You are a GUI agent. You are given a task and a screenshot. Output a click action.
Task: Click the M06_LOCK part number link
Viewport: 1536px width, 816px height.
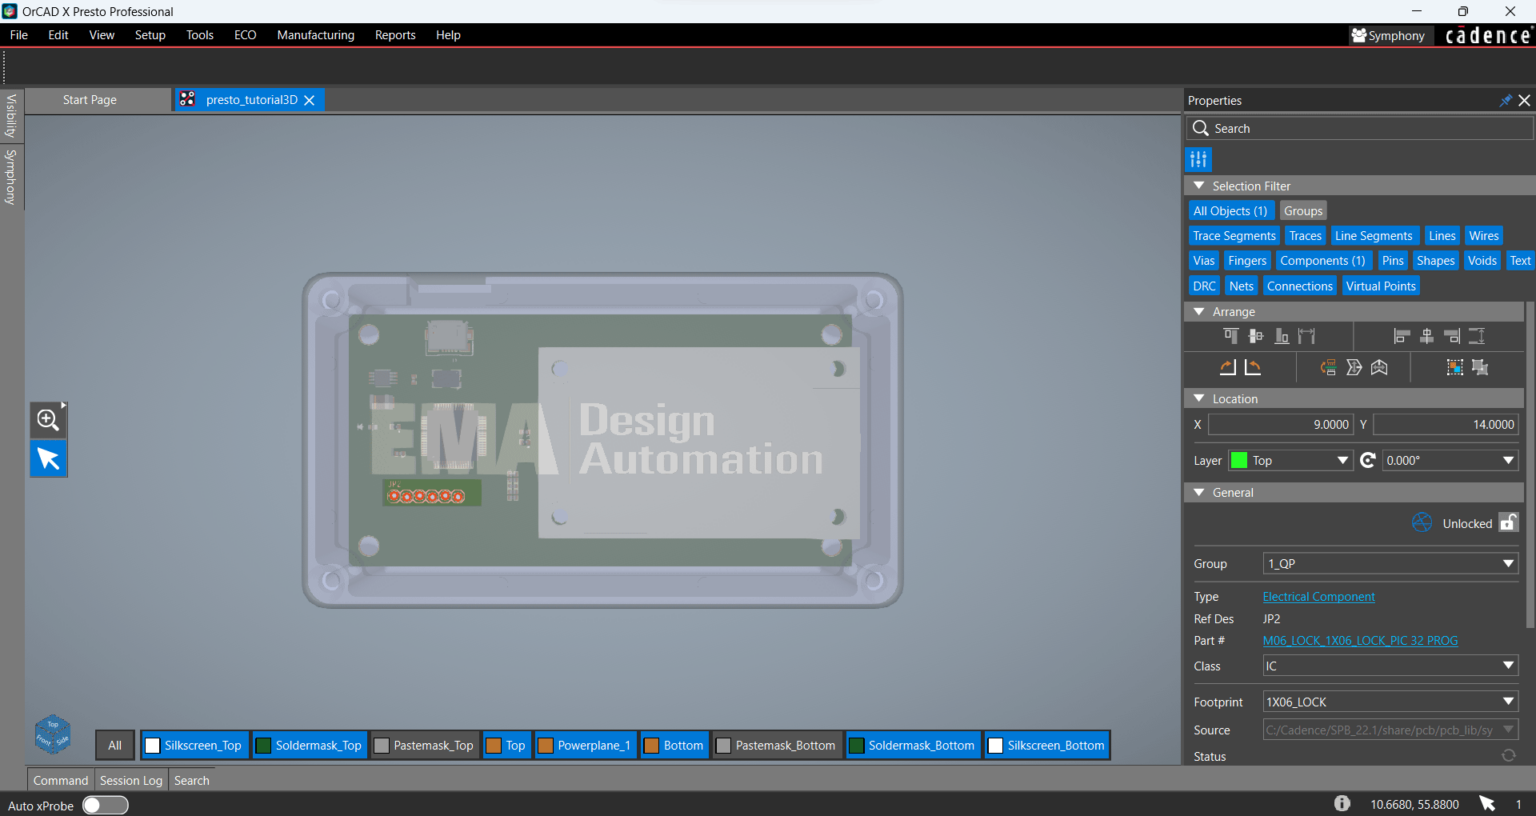(x=1360, y=640)
